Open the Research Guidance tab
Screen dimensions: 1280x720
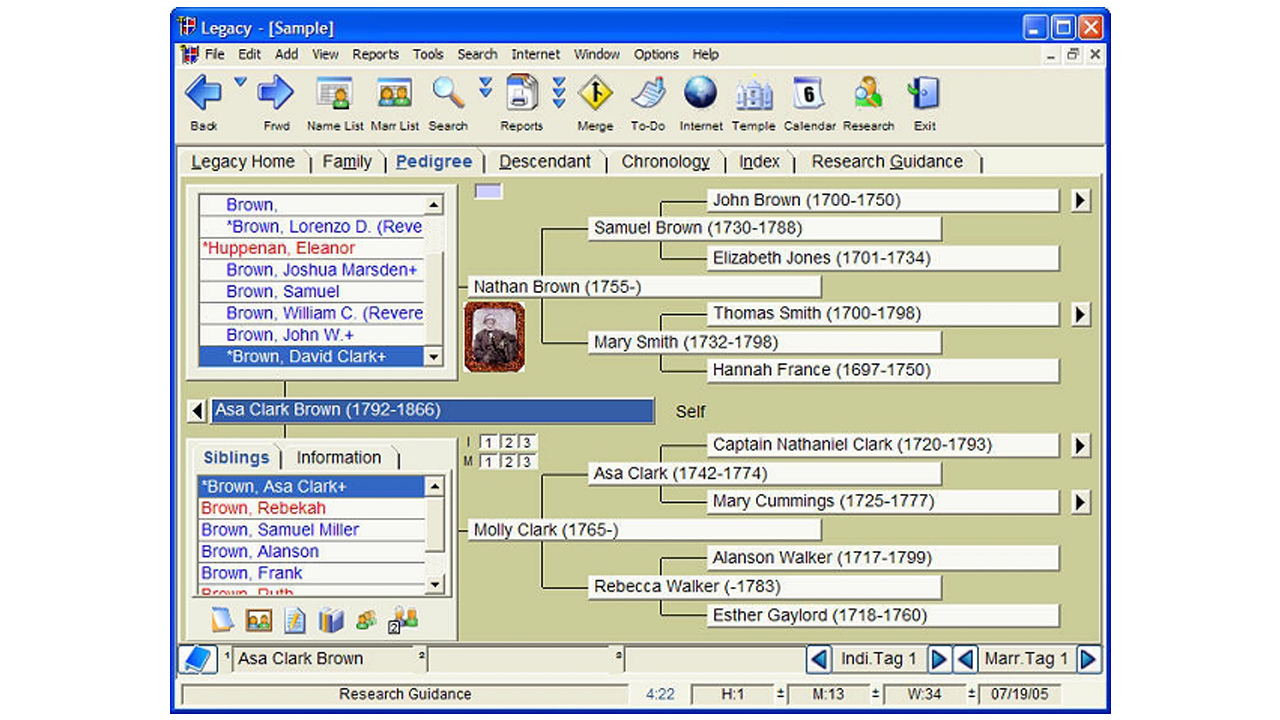pyautogui.click(x=887, y=162)
